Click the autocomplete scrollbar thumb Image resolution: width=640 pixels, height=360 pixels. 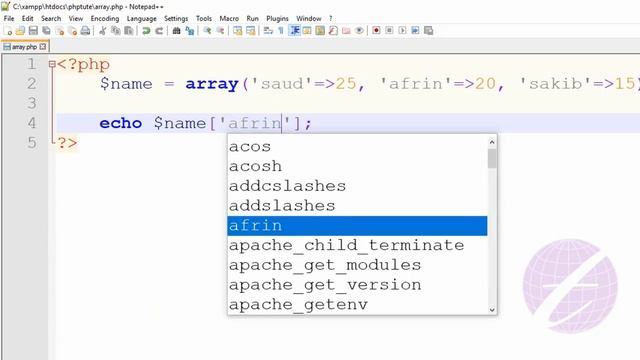coord(492,158)
